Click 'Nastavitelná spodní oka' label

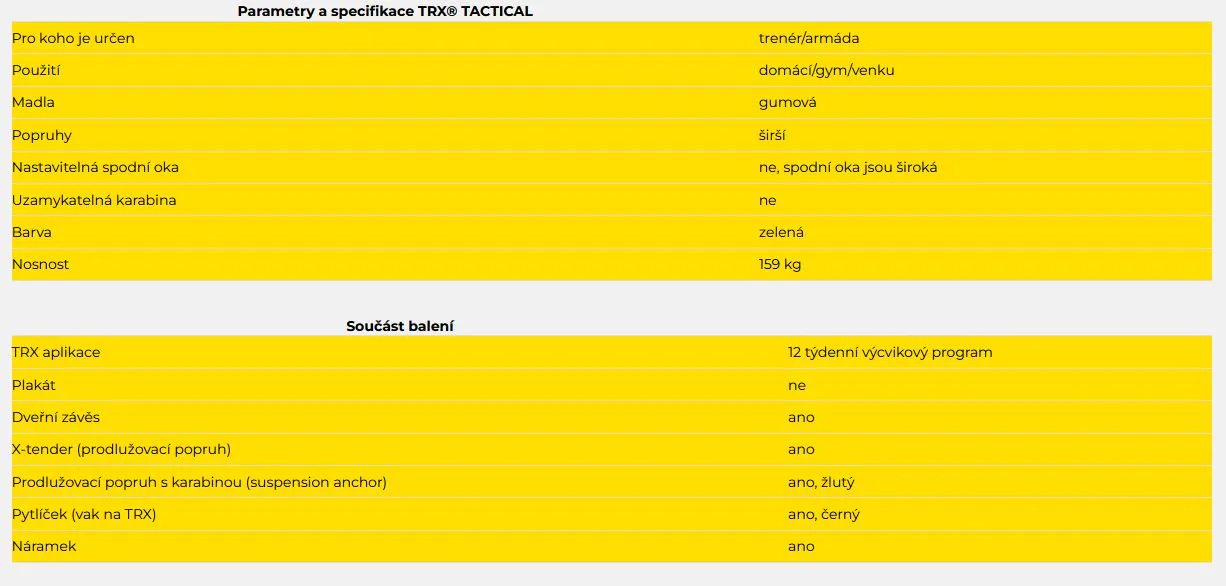coord(95,167)
